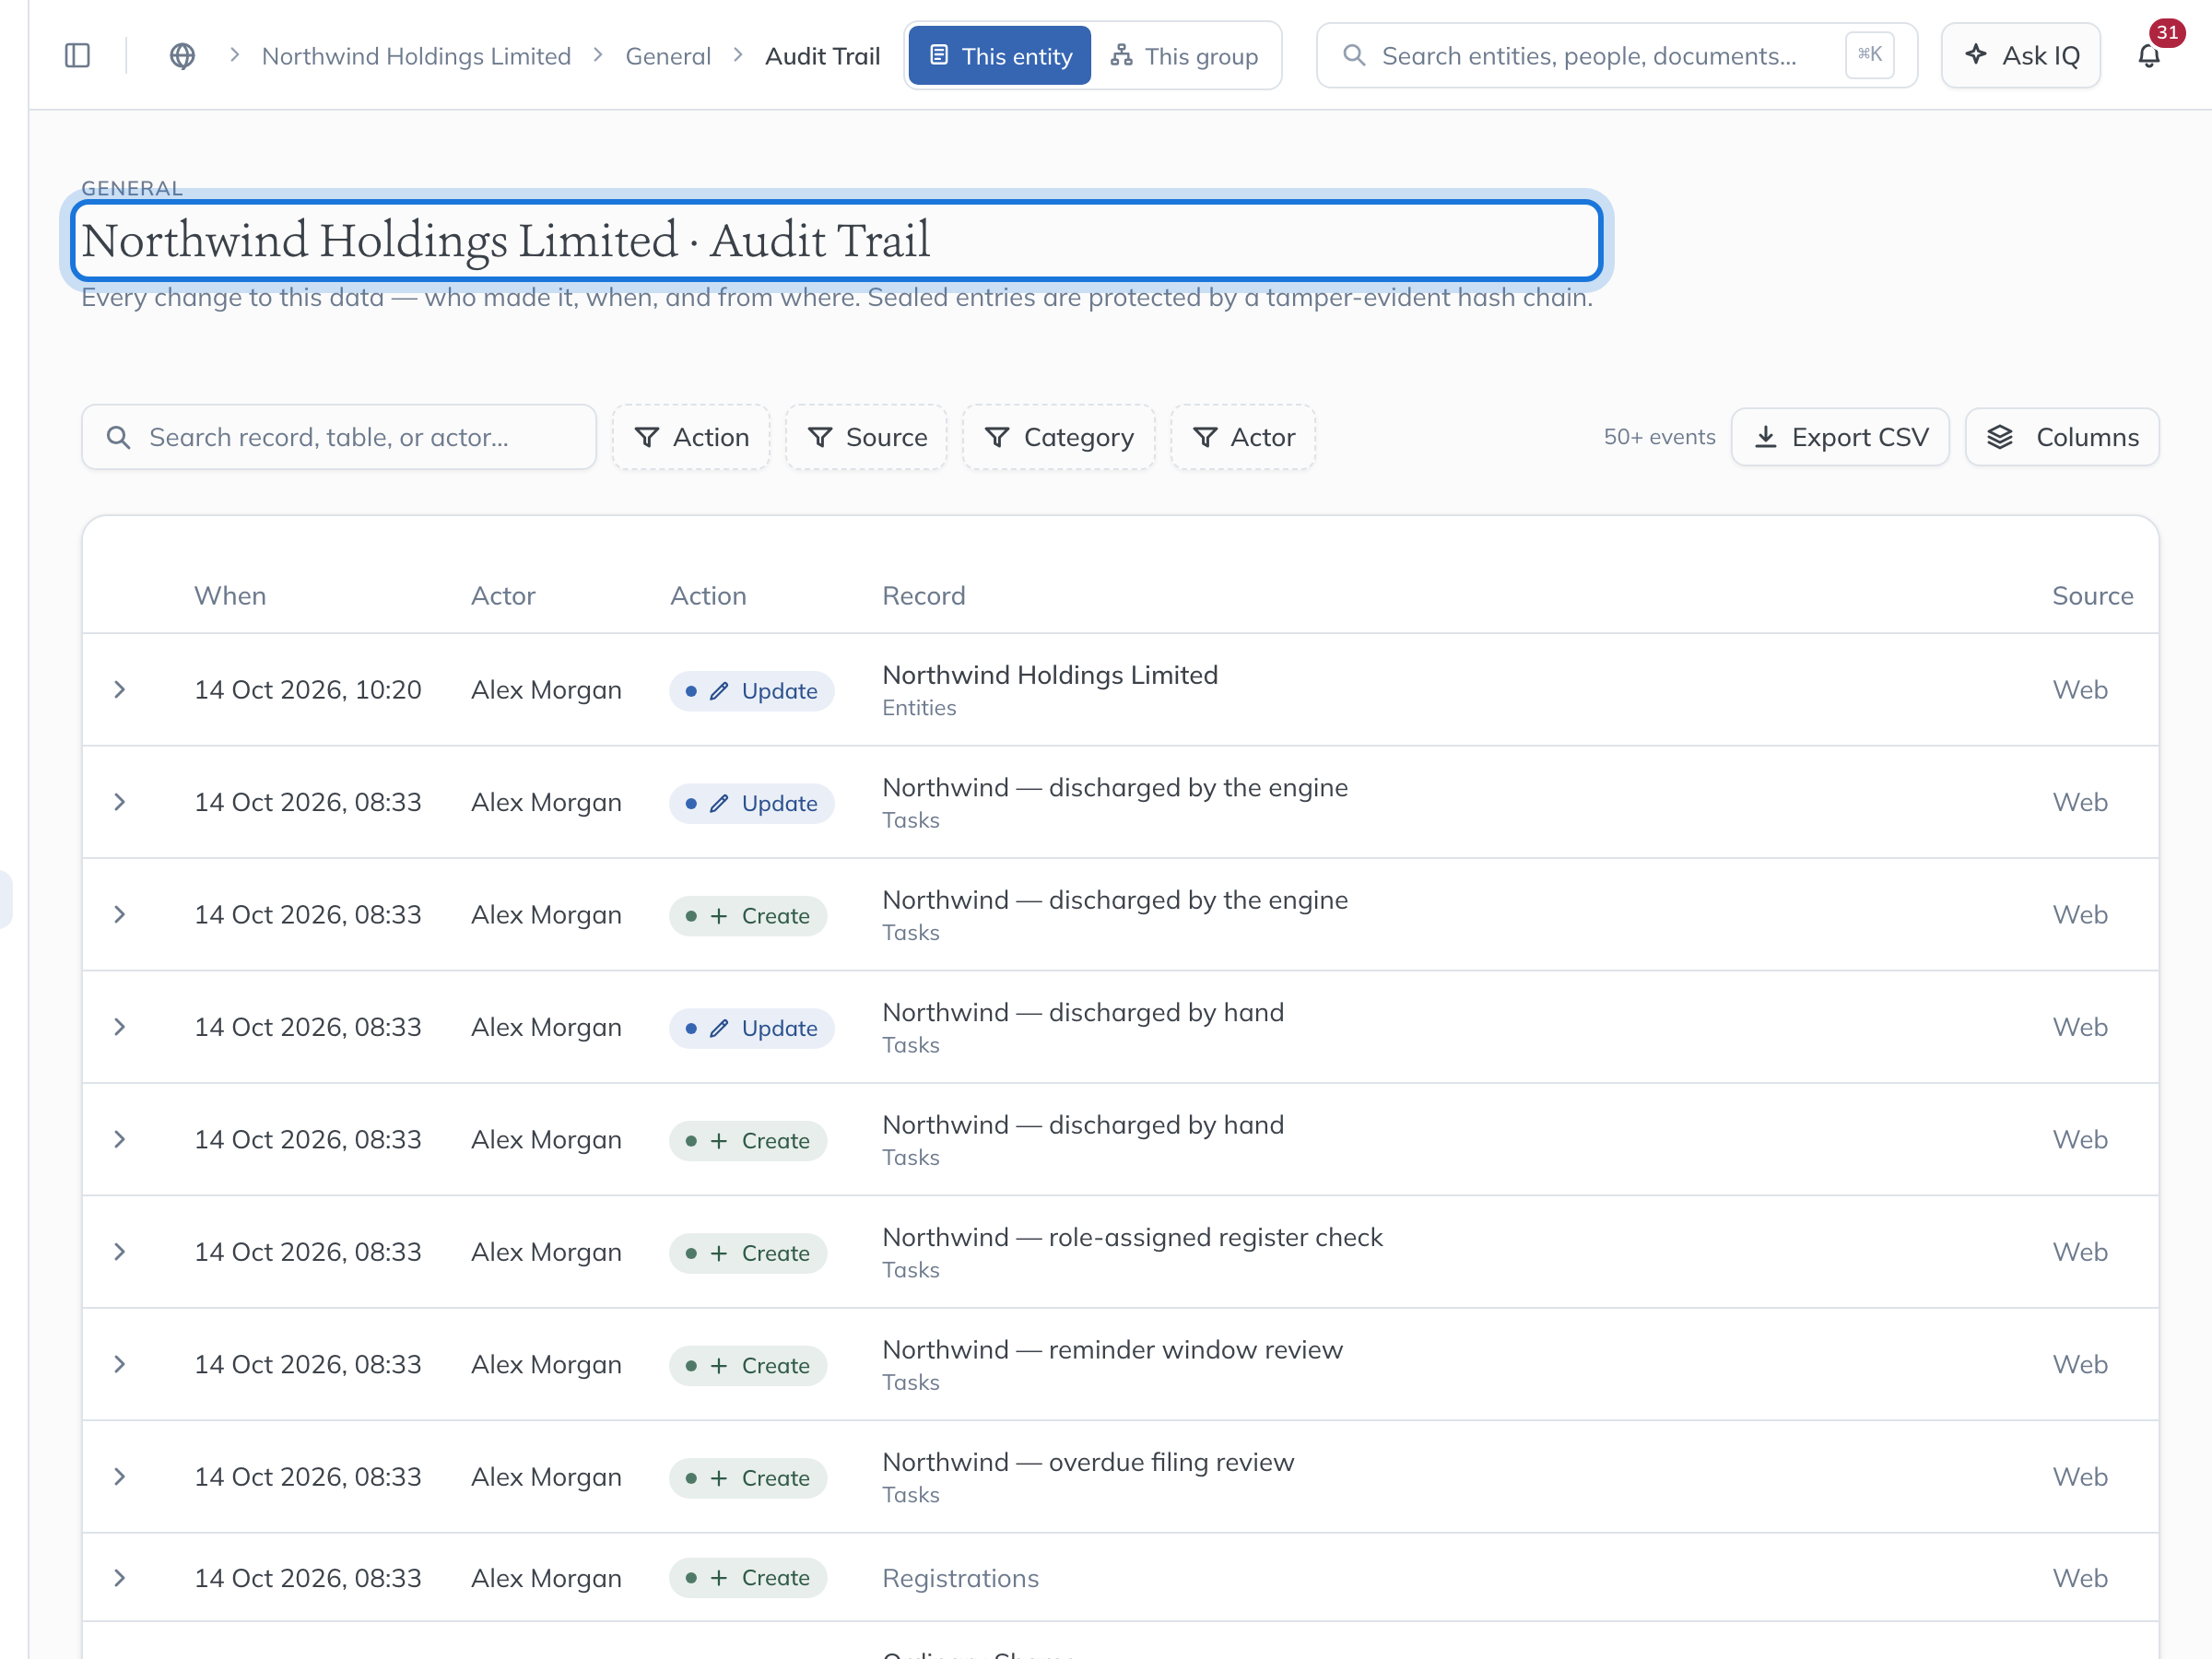
Task: Open notifications bell with 31 badge
Action: point(2149,56)
